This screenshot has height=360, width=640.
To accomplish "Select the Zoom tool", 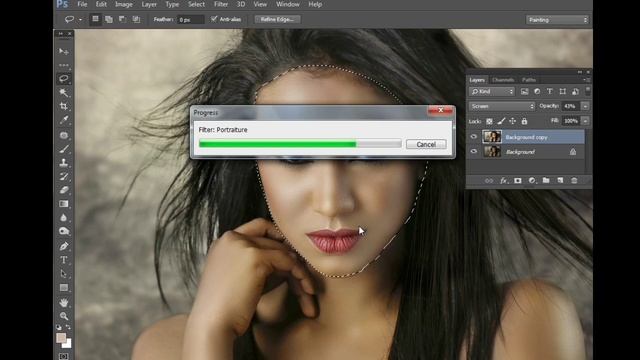I will [x=64, y=316].
